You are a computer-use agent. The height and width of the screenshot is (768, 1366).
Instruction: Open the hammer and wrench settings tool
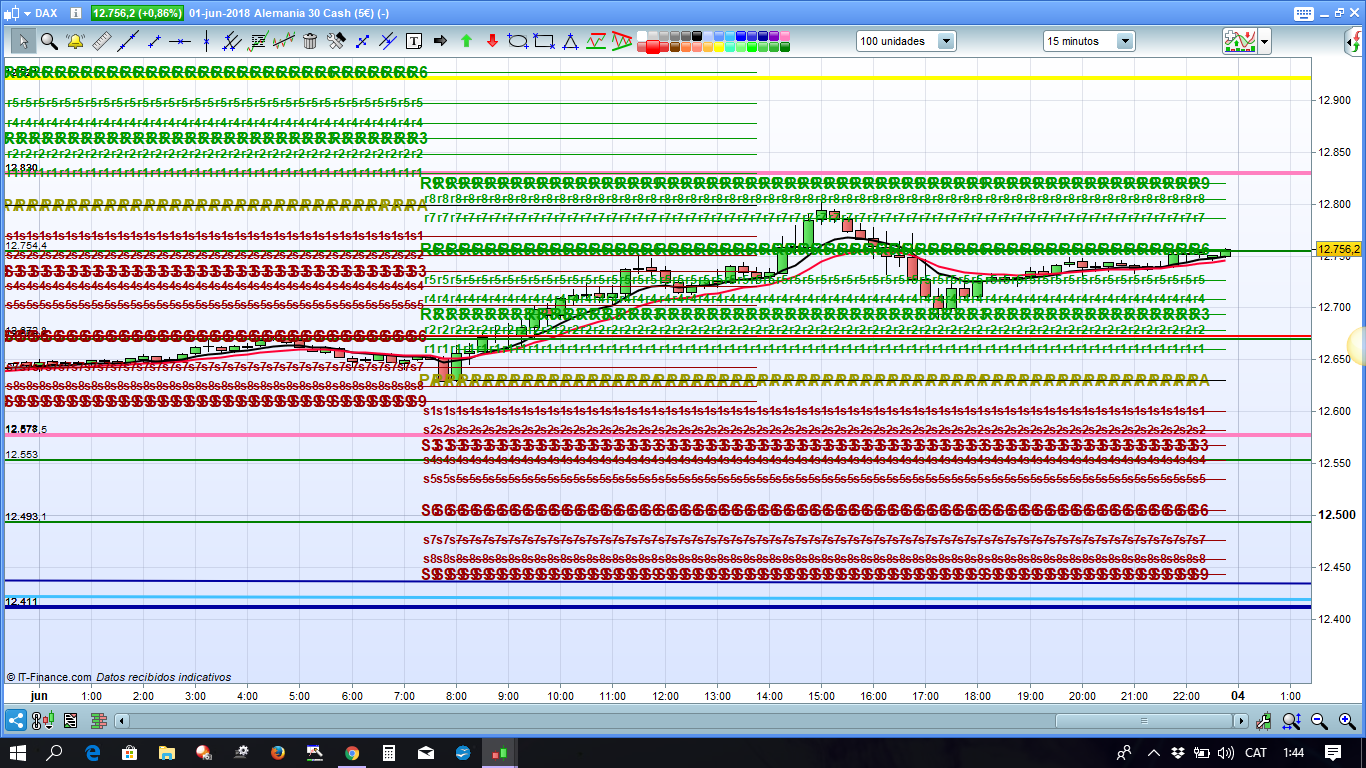click(336, 41)
